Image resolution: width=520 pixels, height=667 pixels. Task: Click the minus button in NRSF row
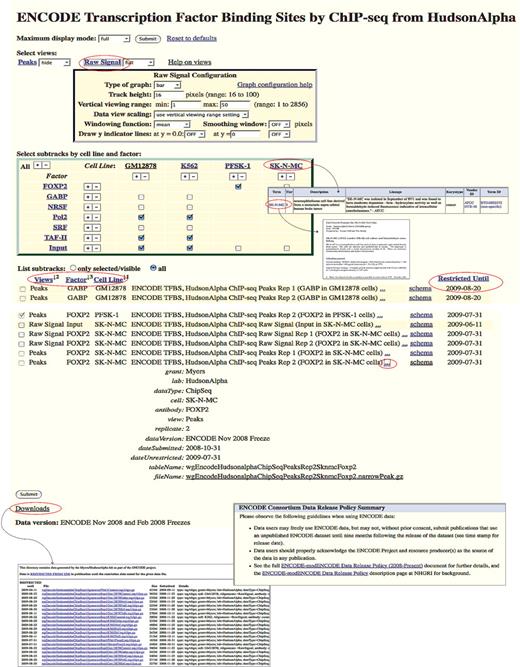click(x=97, y=207)
